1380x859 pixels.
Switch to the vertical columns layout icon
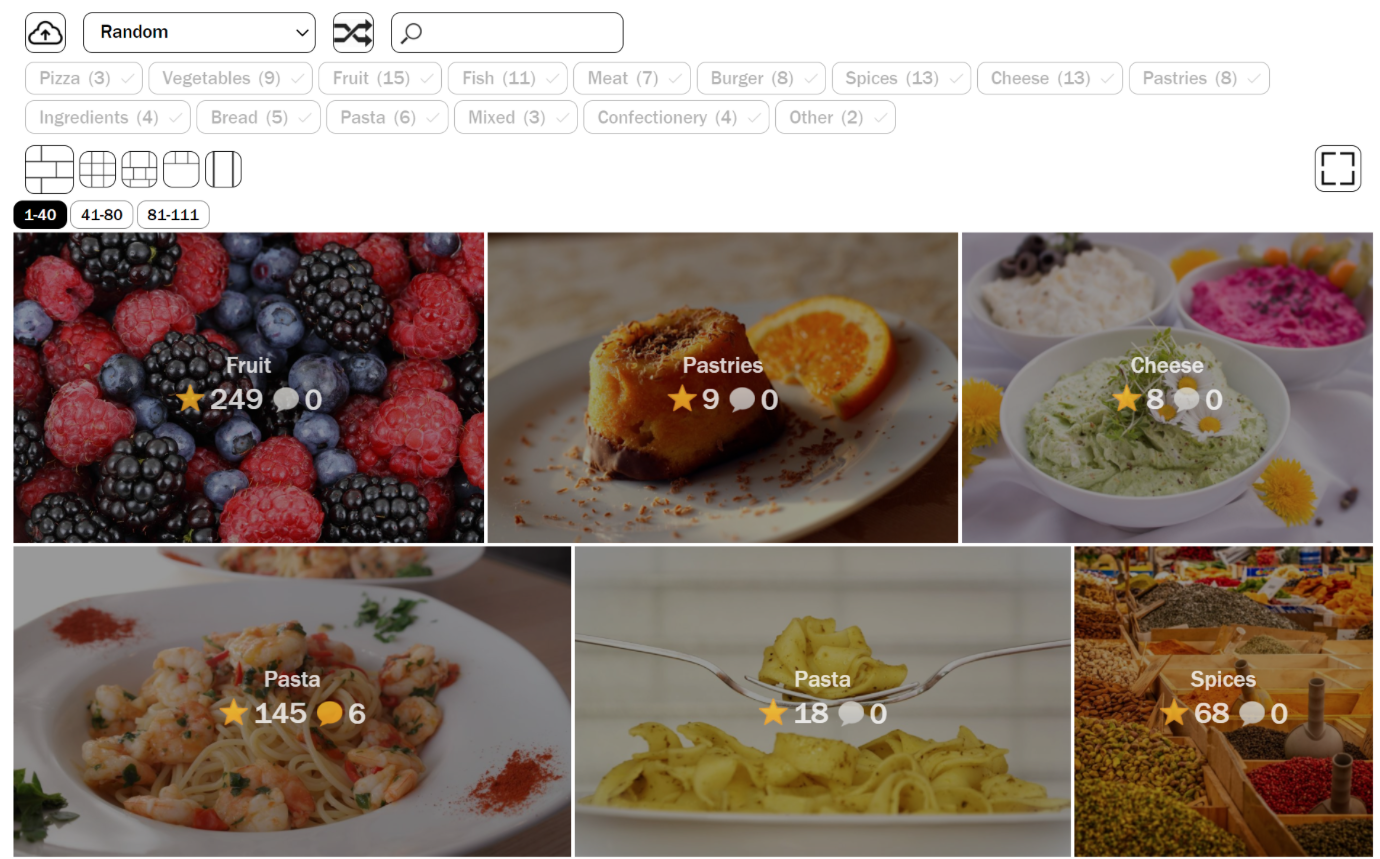point(224,169)
